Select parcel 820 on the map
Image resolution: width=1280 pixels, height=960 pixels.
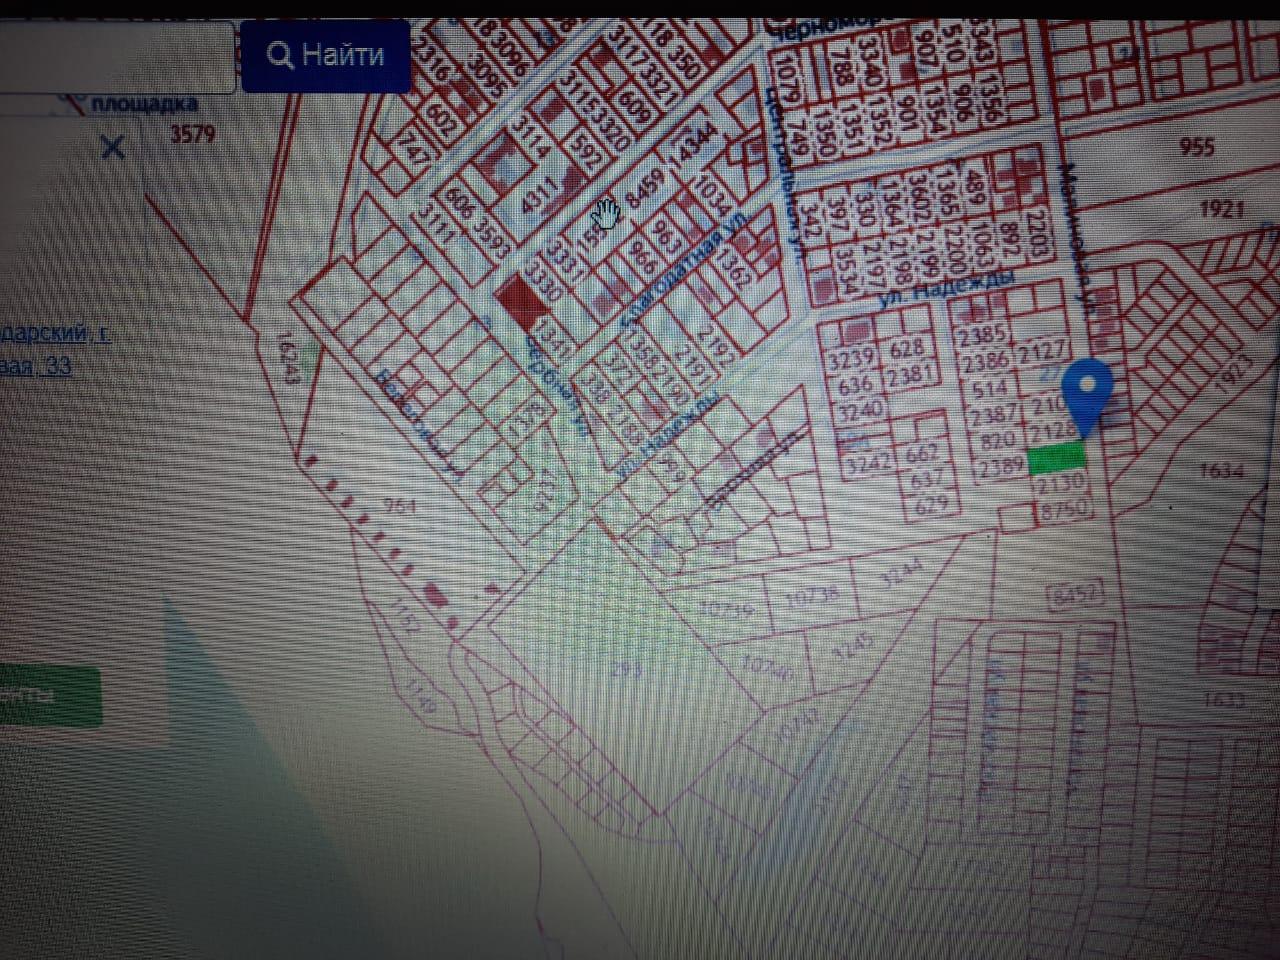(998, 439)
